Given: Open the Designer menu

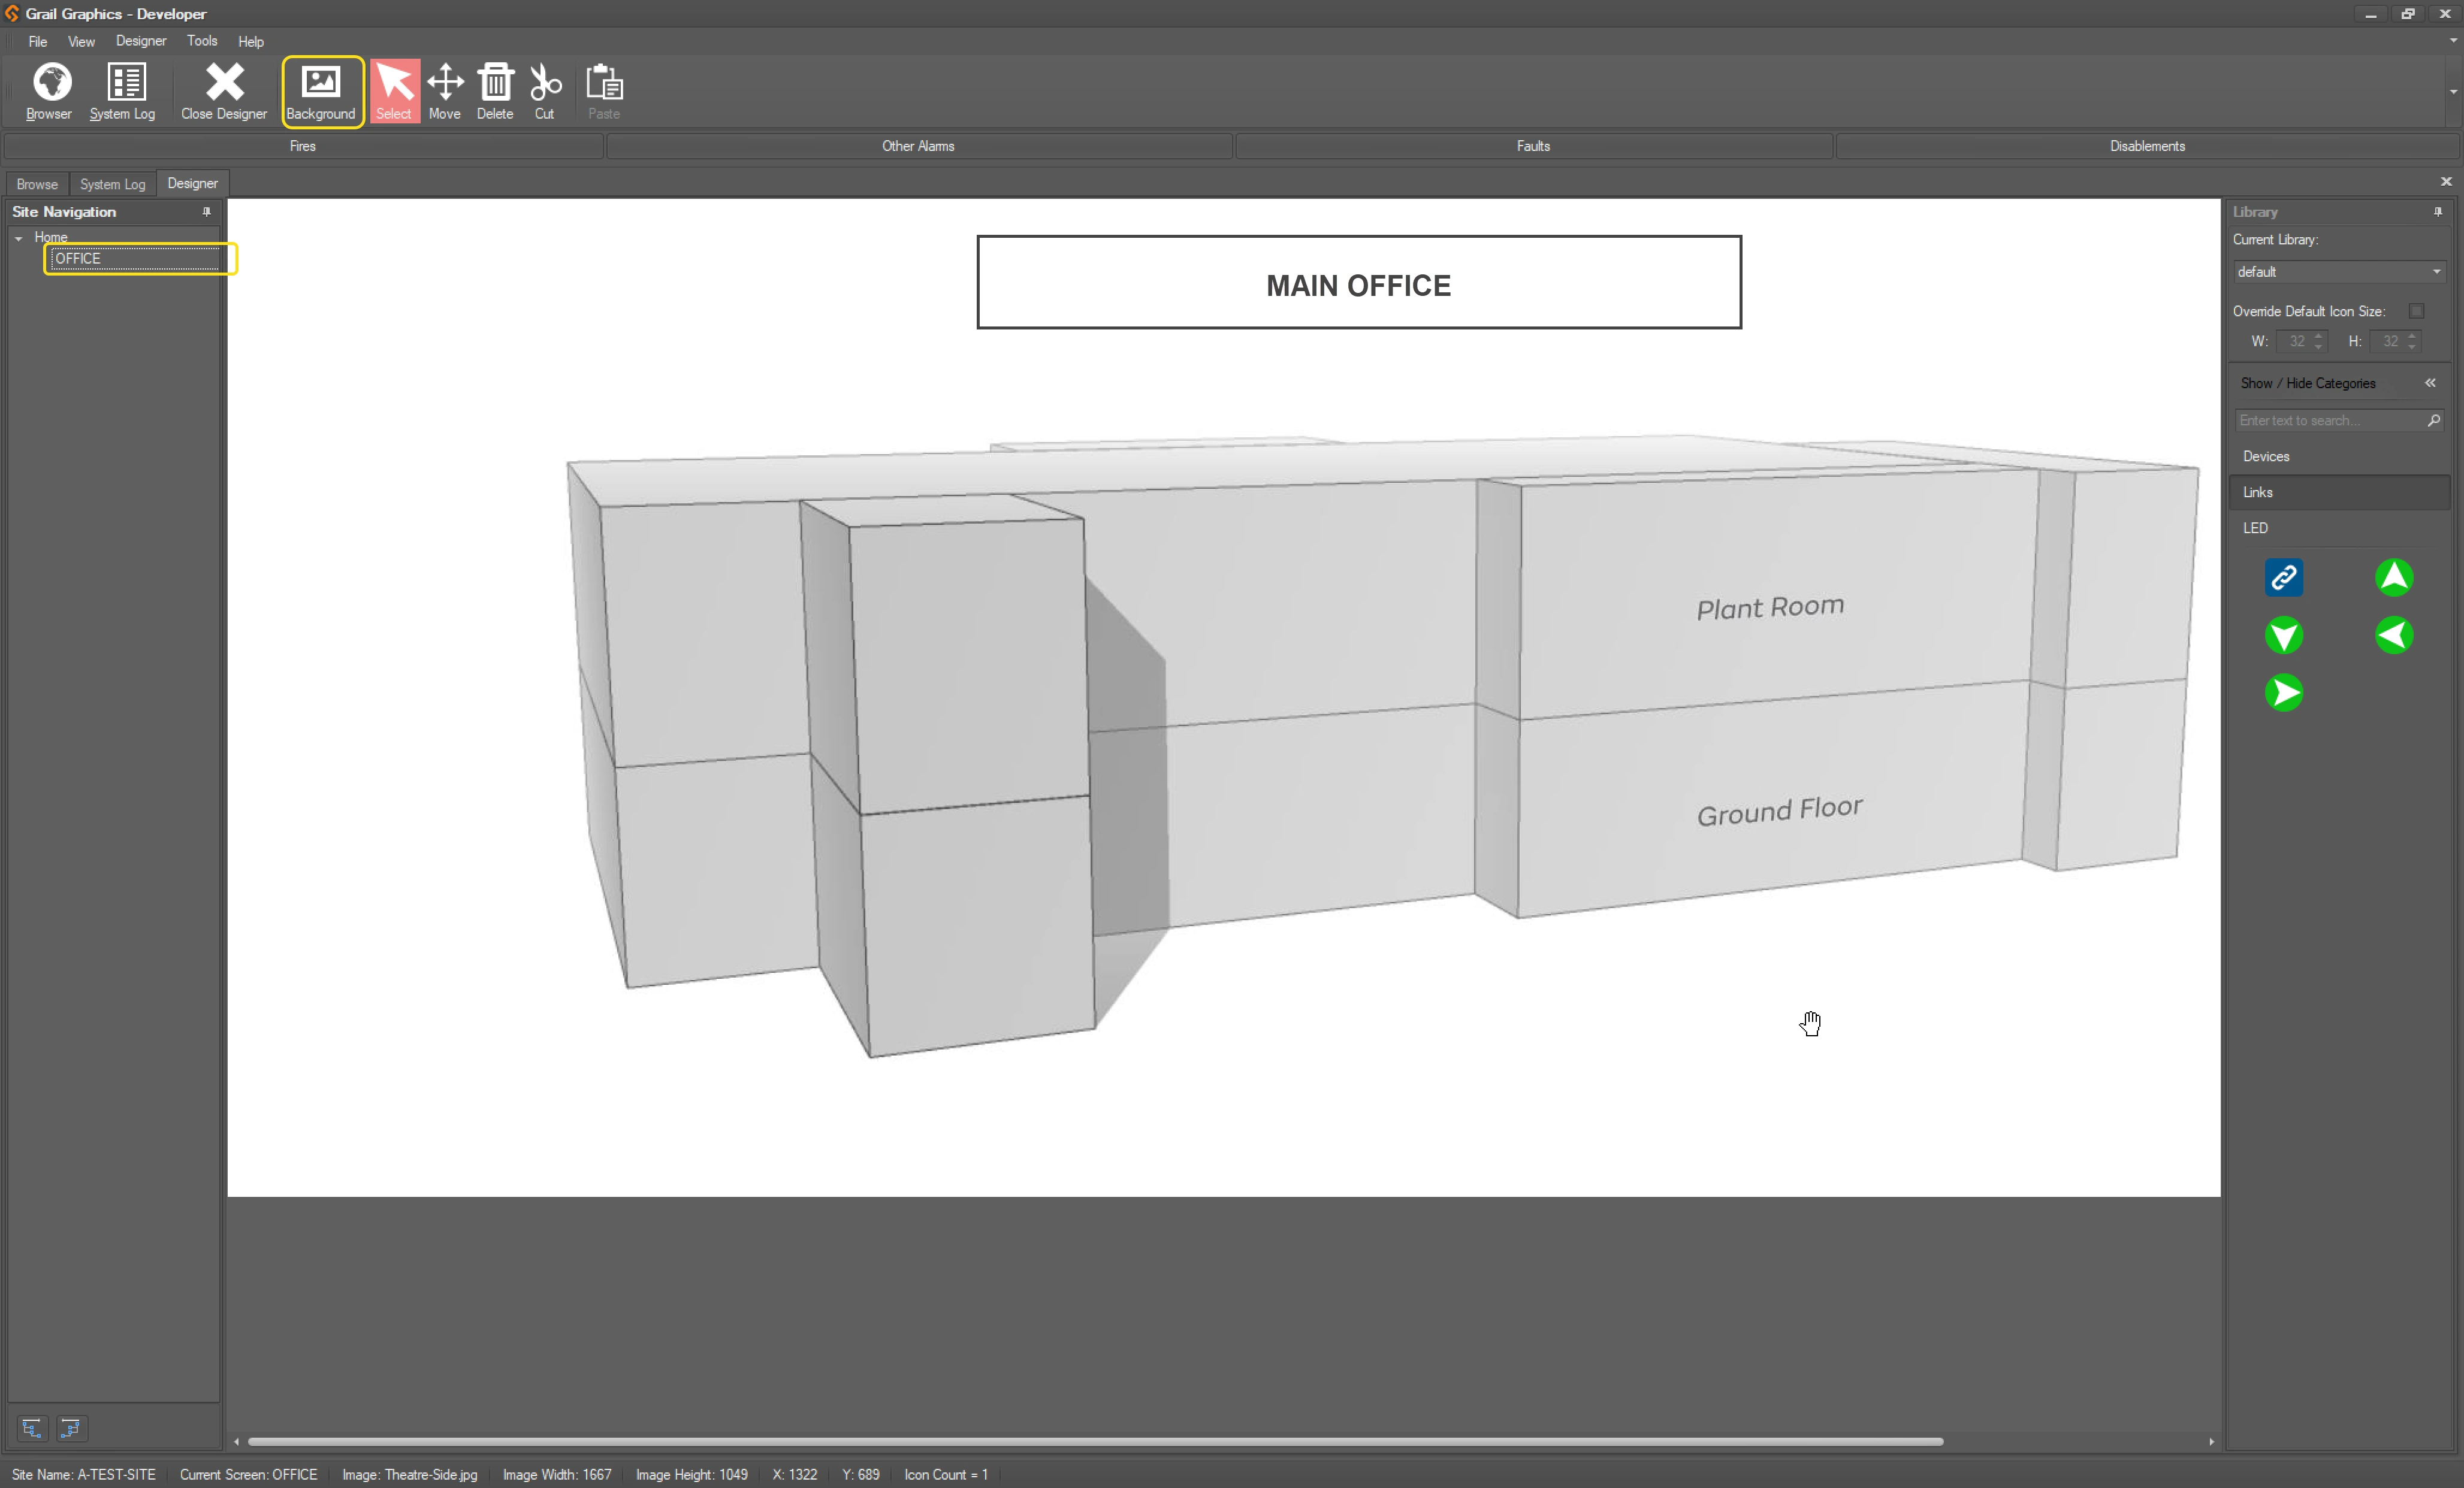Looking at the screenshot, I should [140, 41].
